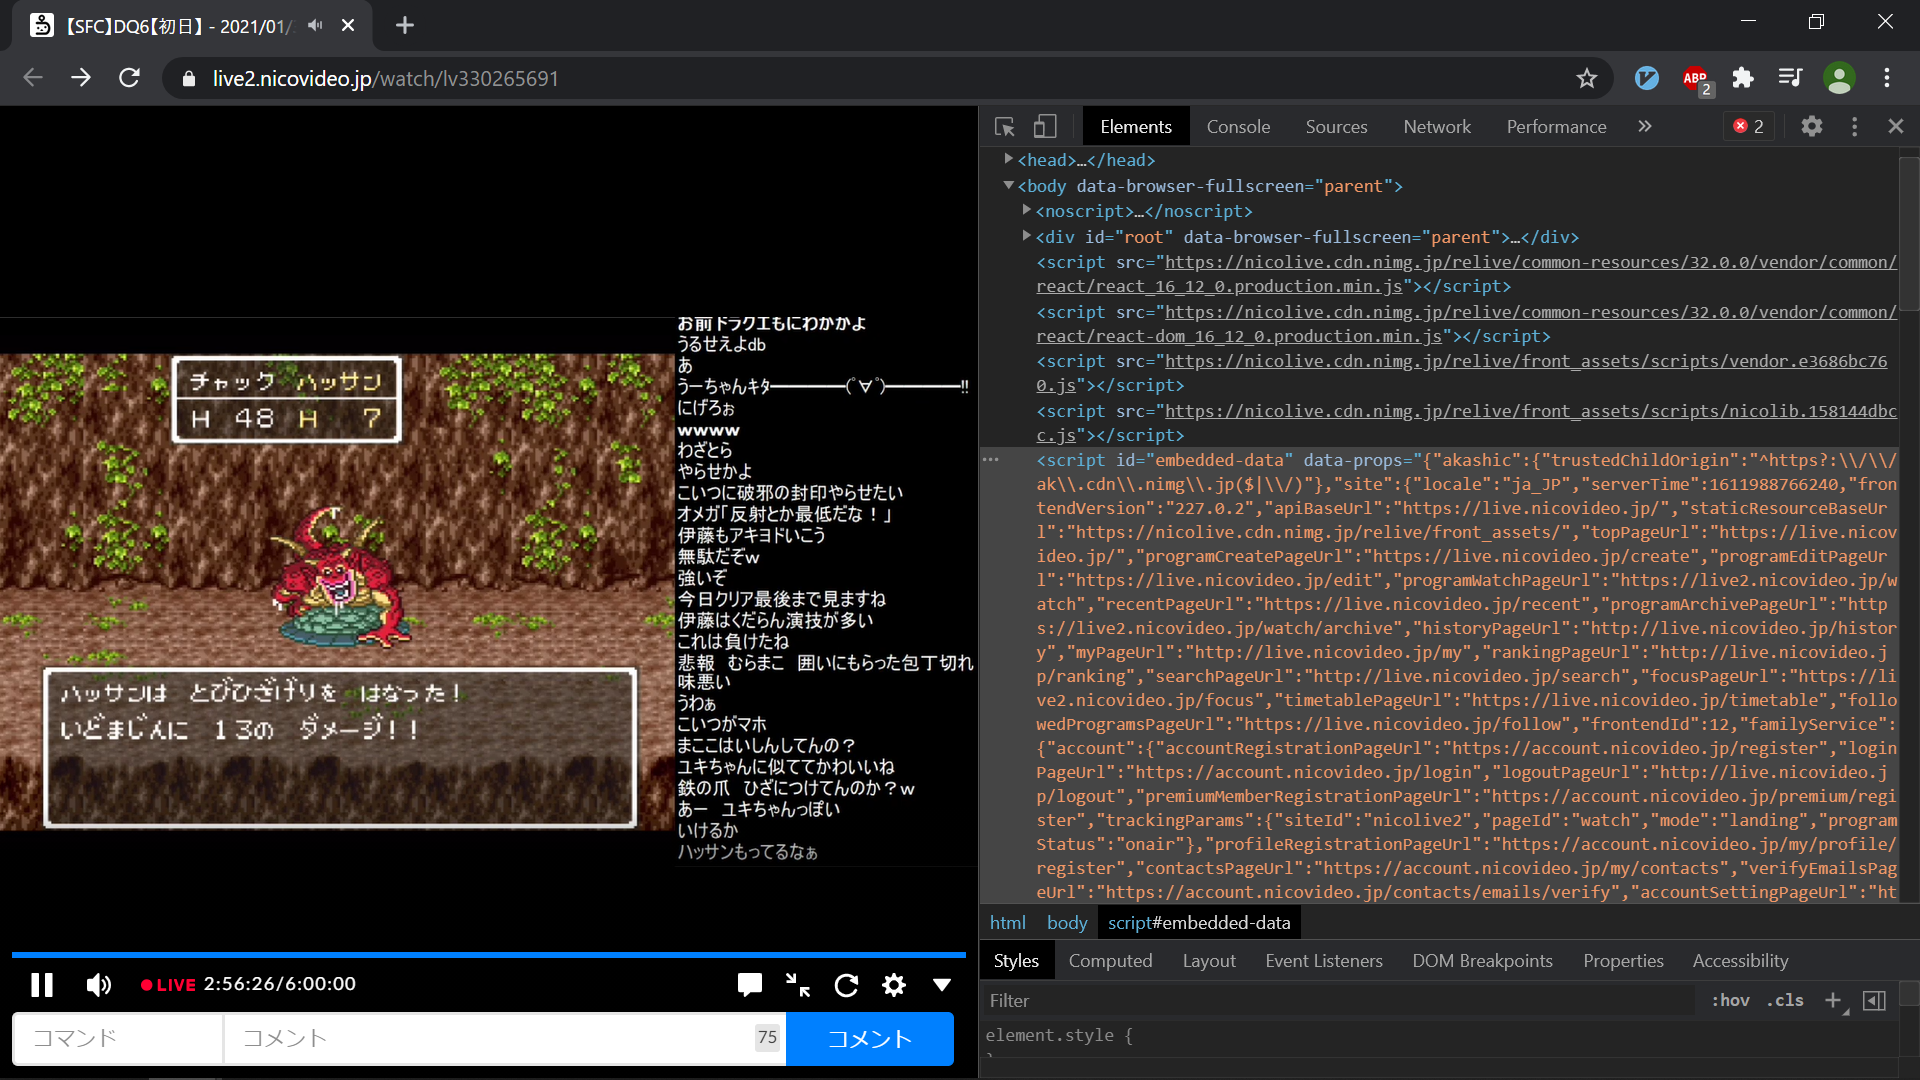Viewport: 1920px width, 1080px height.
Task: Reload the player stream icon
Action: (x=846, y=985)
